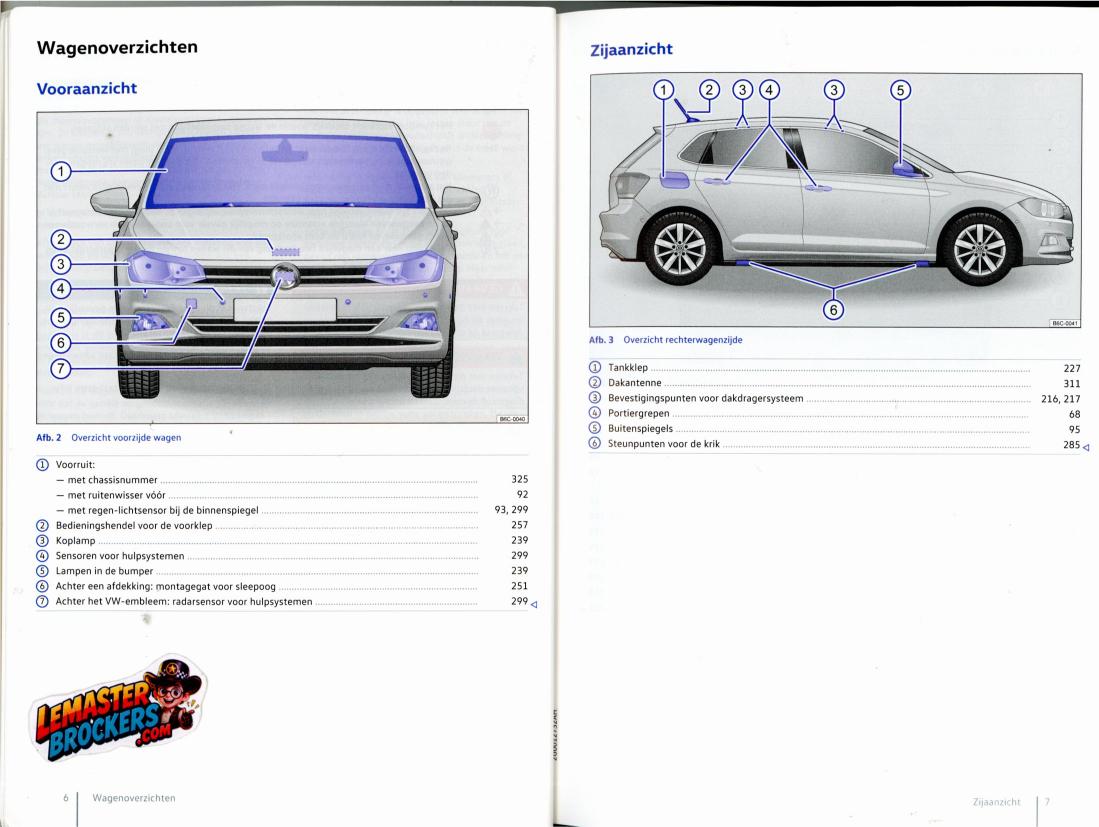Click page number 95 for Buitenspiegels
Screen dimensions: 1099x827
click(1074, 430)
